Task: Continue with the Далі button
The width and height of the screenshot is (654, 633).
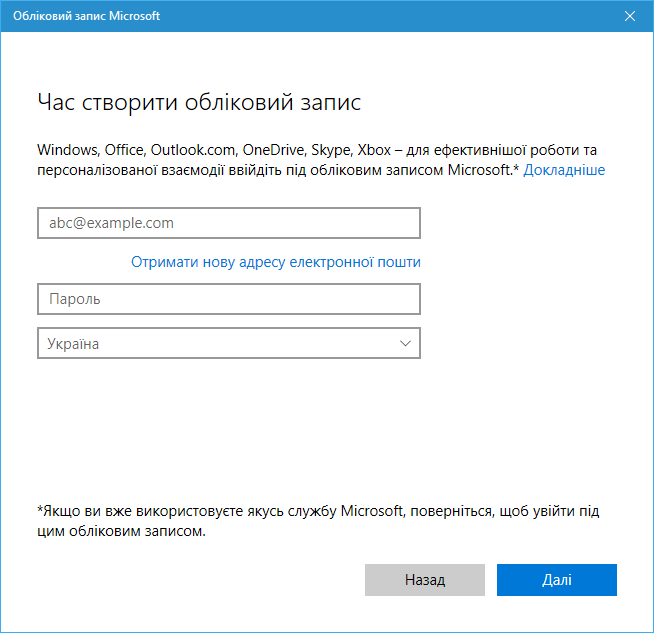Action: pyautogui.click(x=557, y=580)
